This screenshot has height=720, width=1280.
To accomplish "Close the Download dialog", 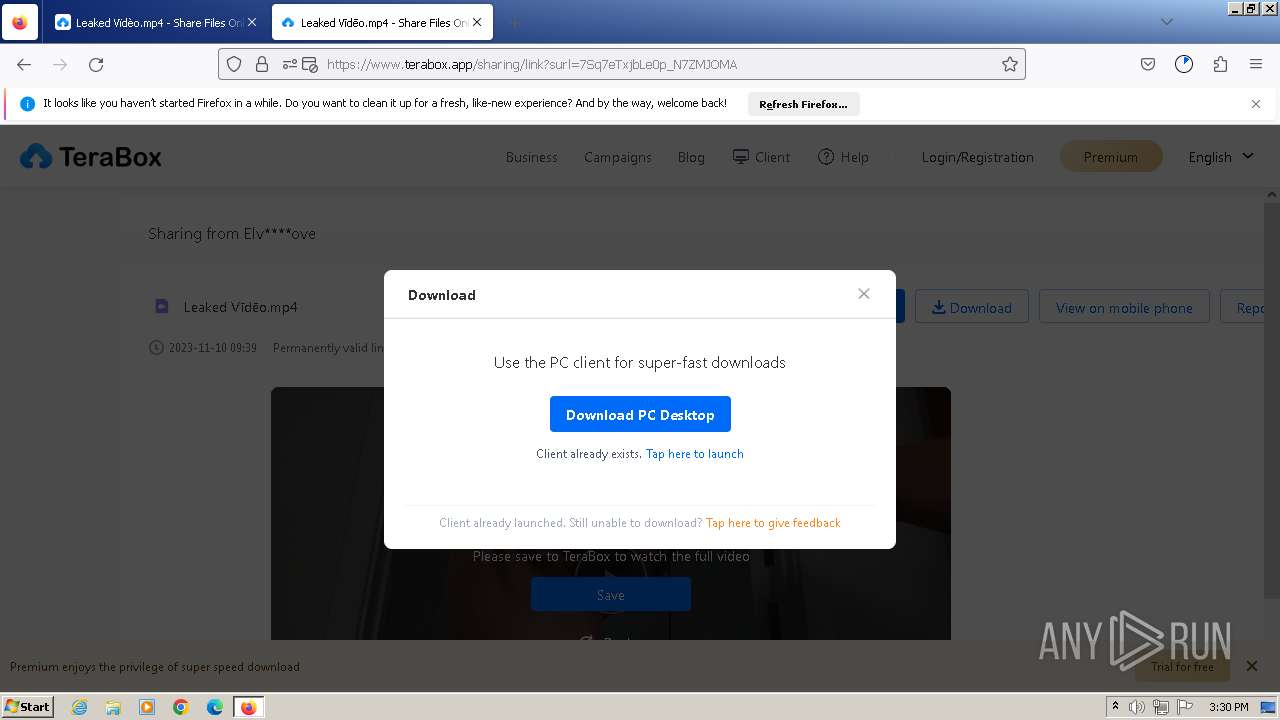I will pos(864,294).
